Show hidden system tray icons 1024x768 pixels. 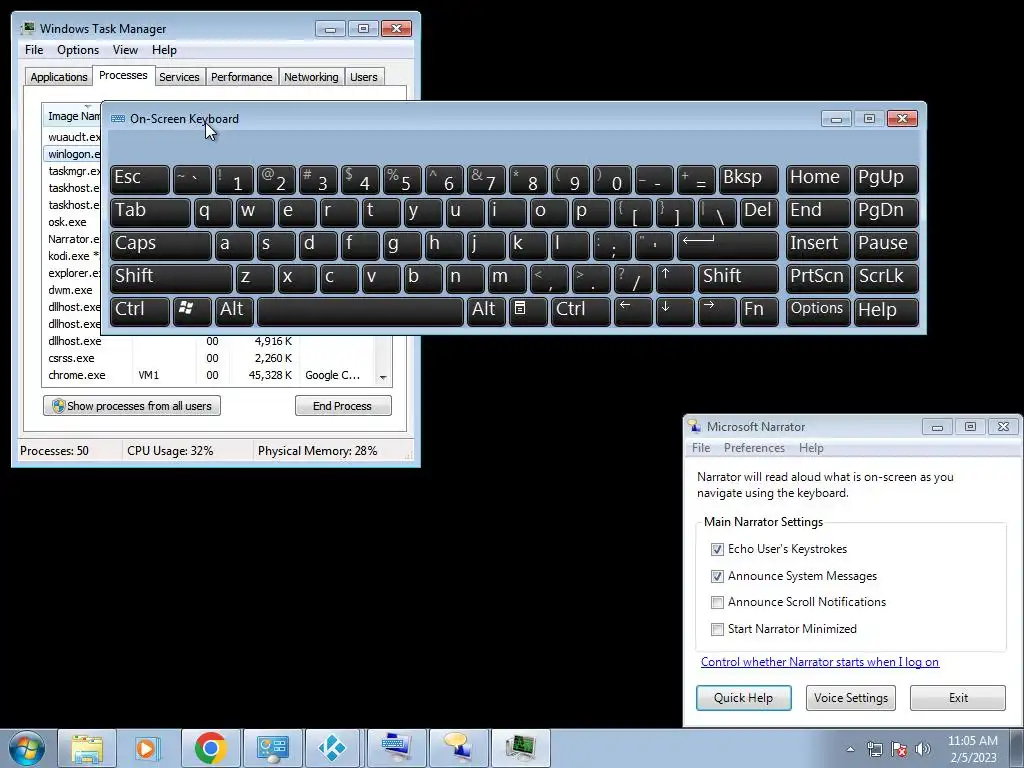click(x=850, y=749)
